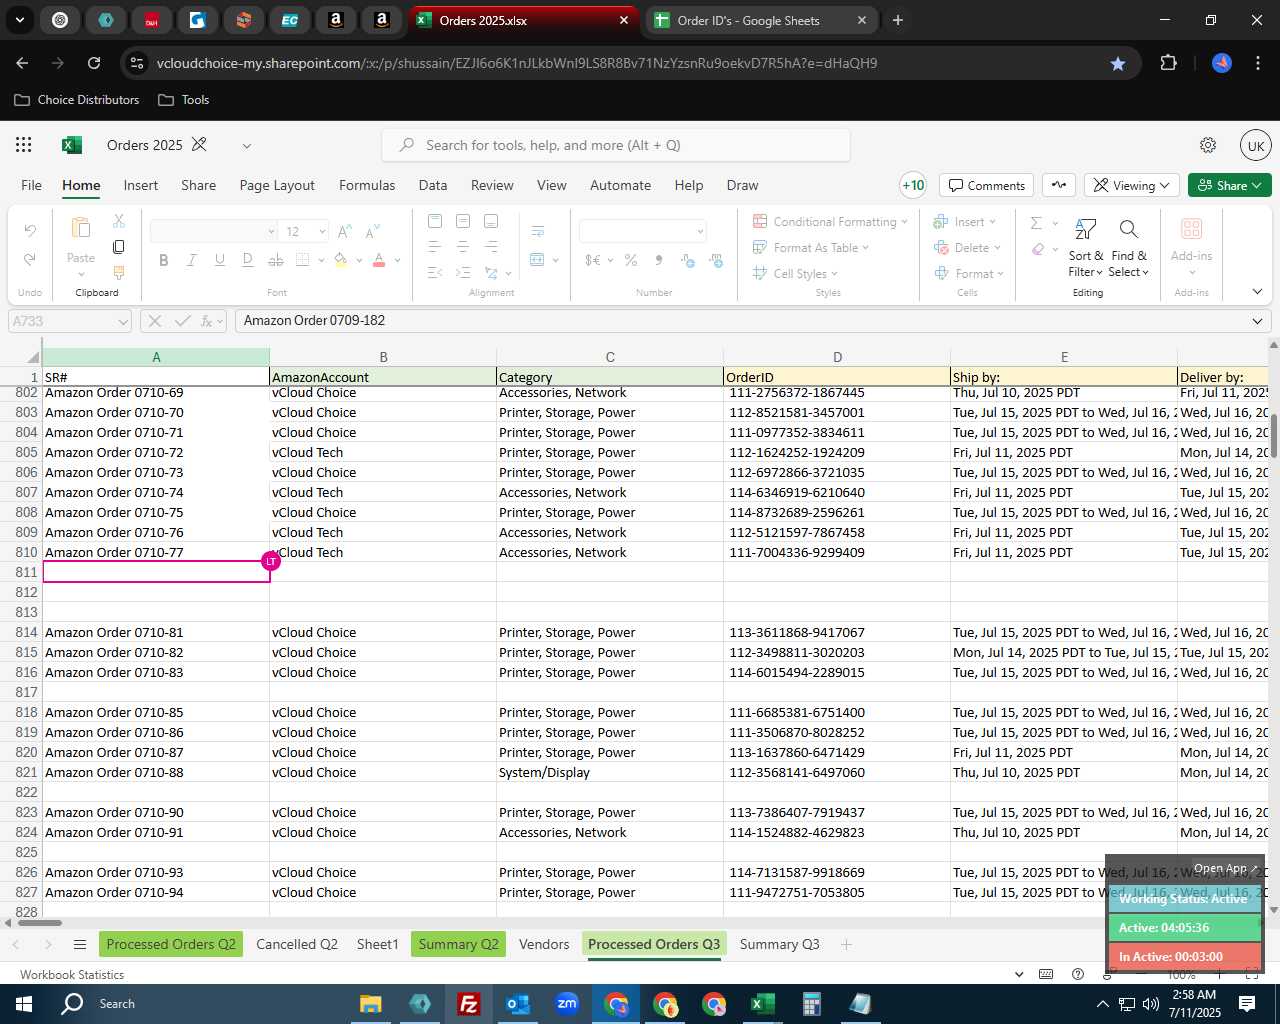Show the +10 collaborators list
The height and width of the screenshot is (1024, 1280).
(913, 185)
